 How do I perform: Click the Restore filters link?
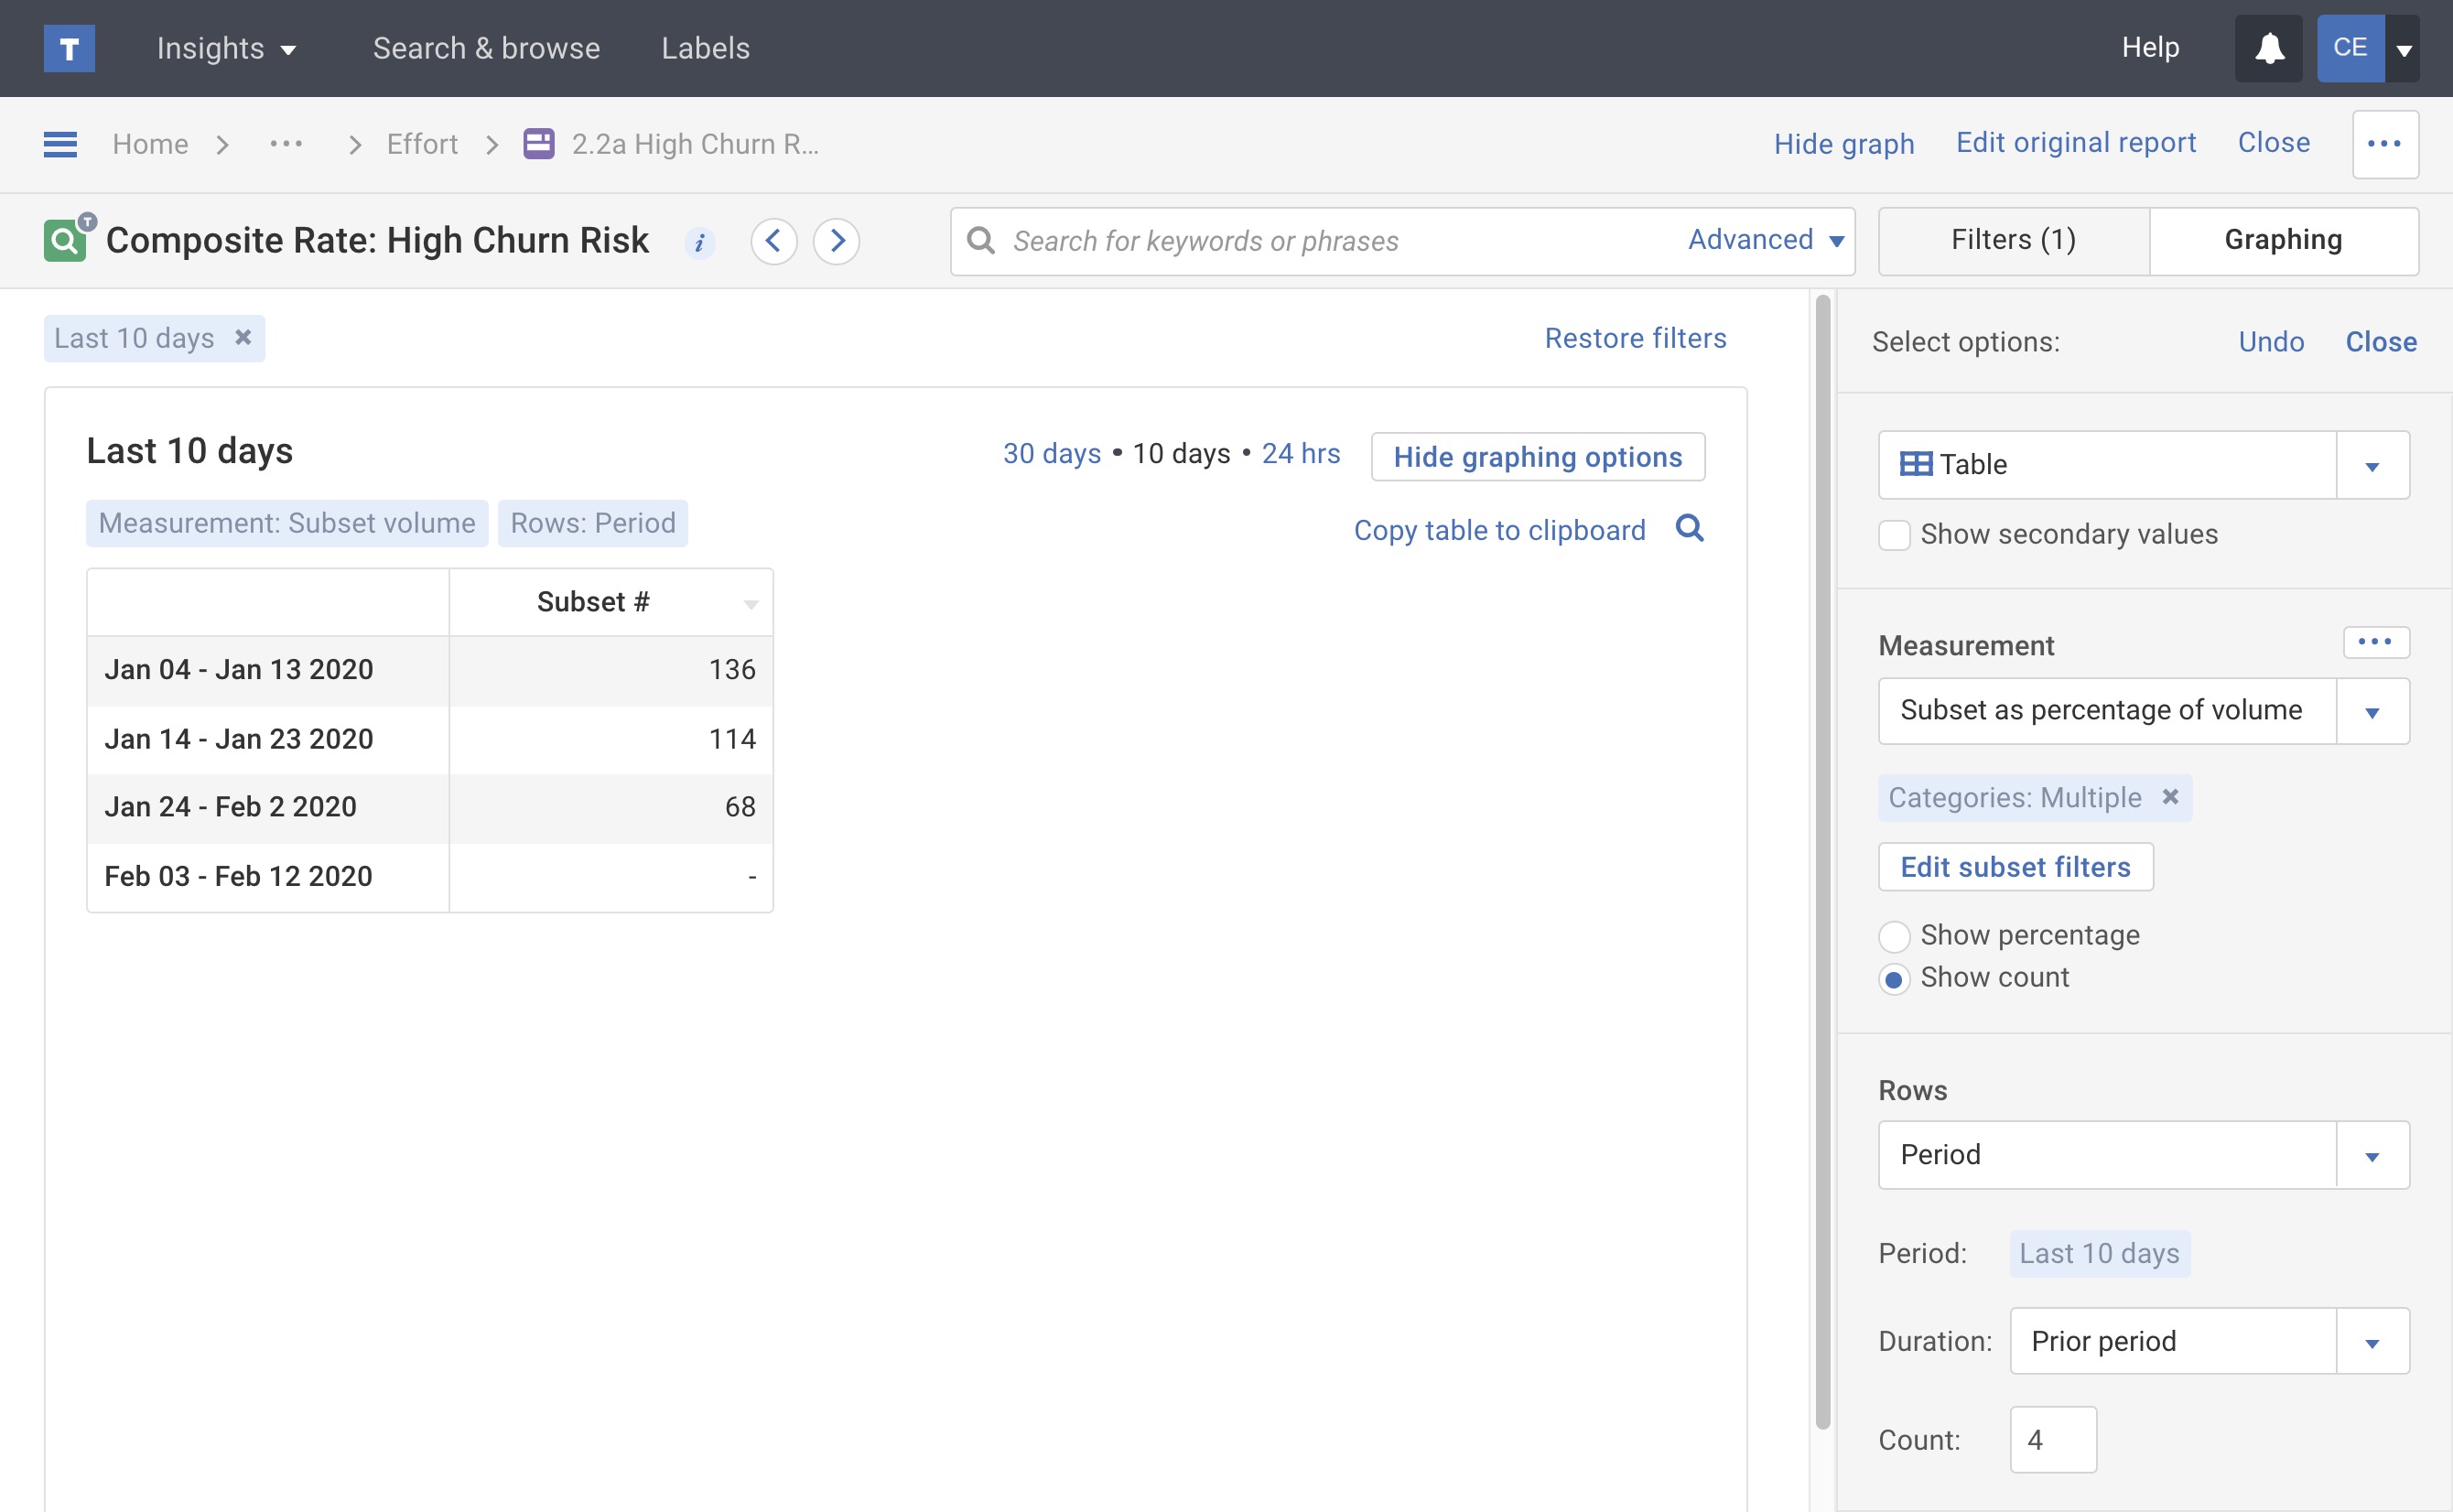(x=1635, y=338)
